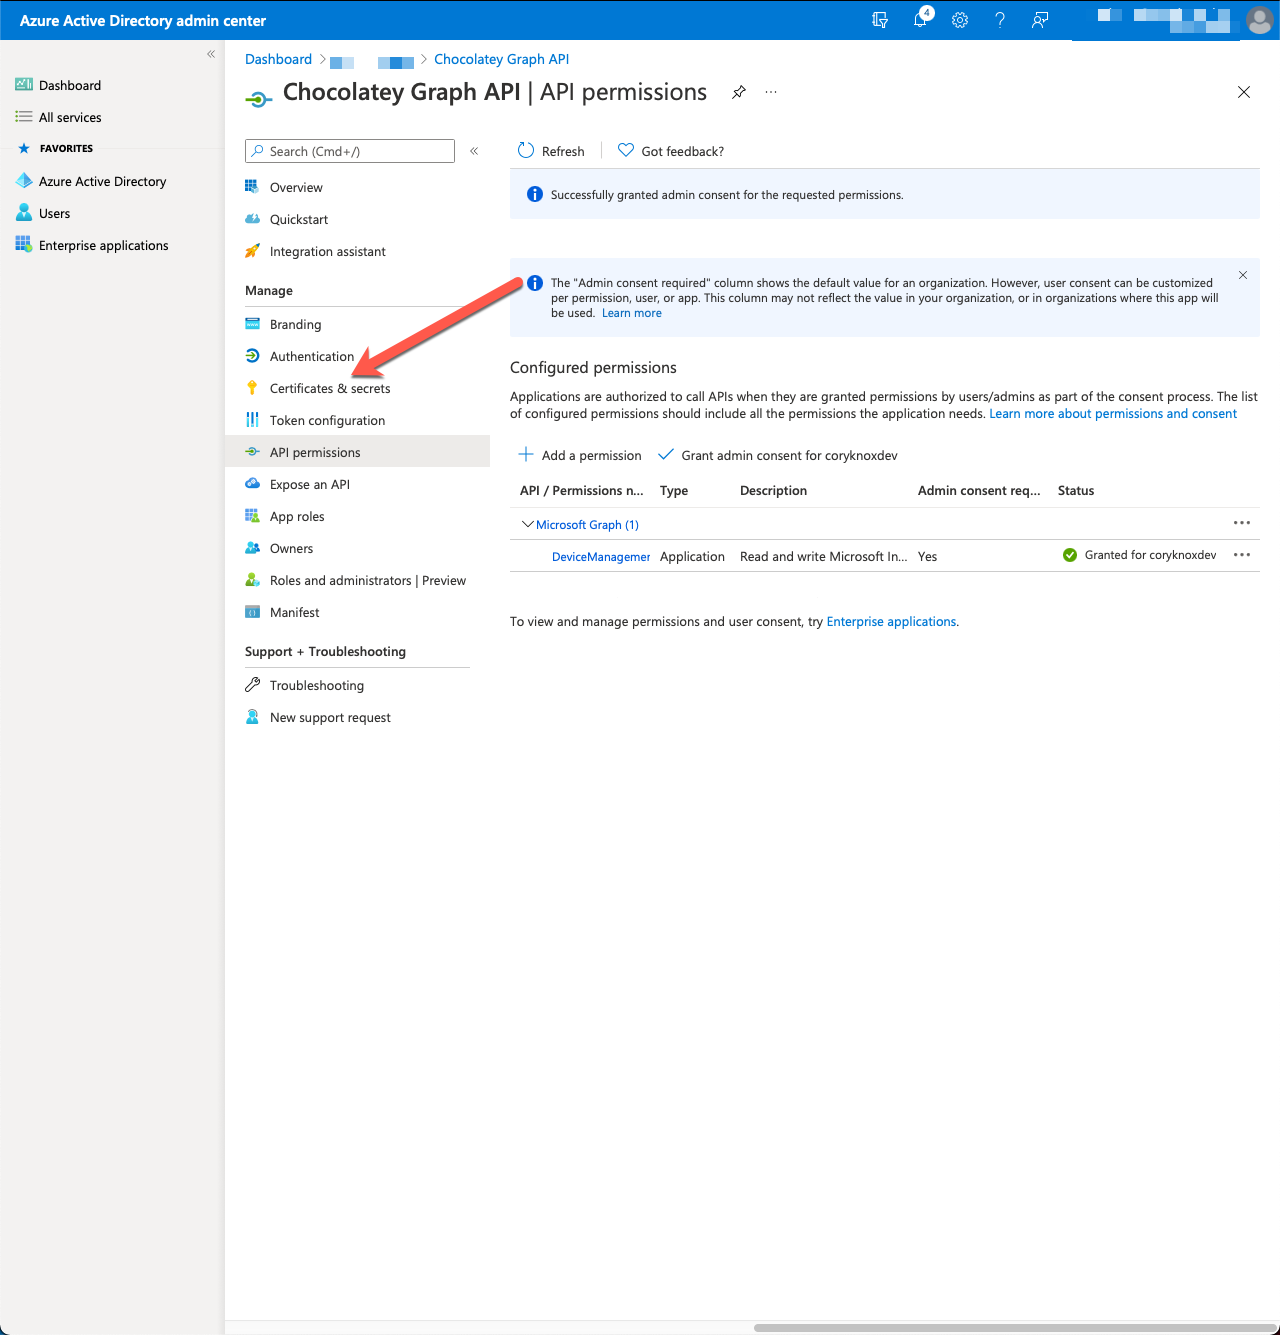The image size is (1280, 1335).
Task: Open the settings gear in header
Action: coord(960,20)
